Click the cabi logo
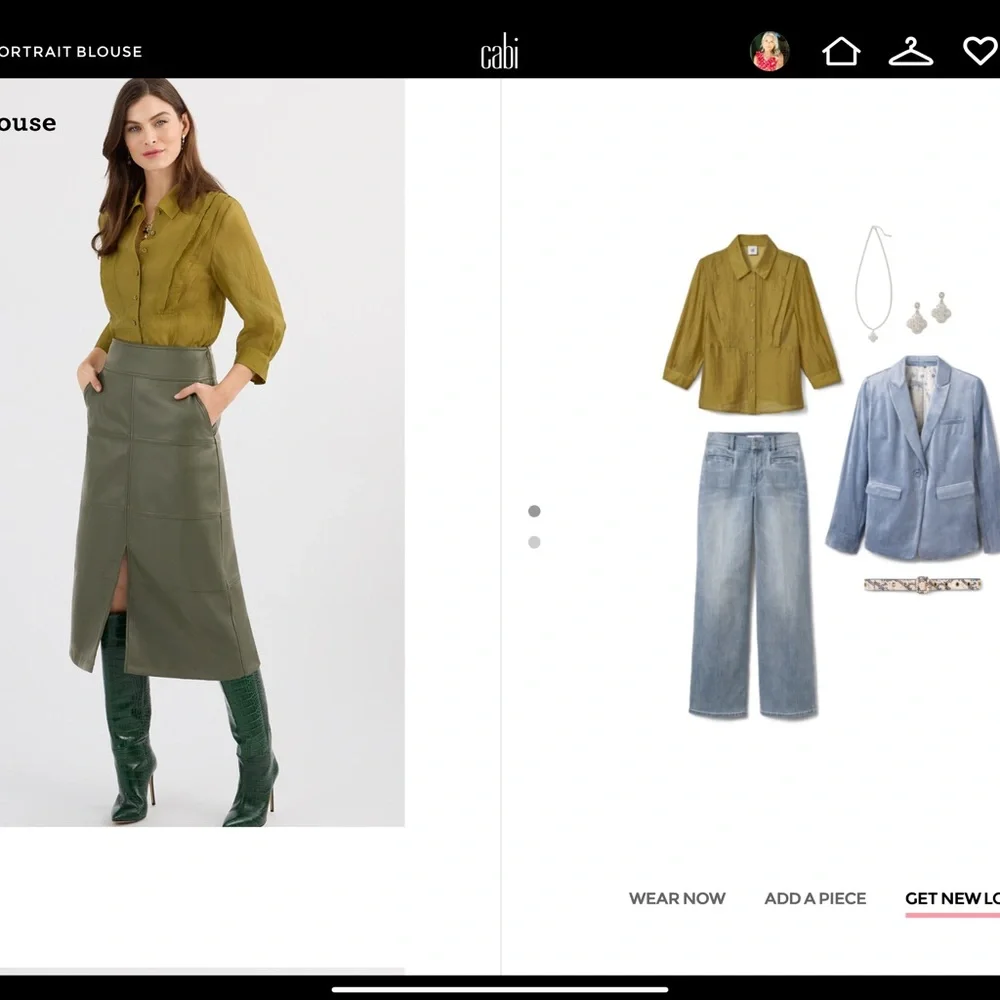Screen dimensions: 1000x1000 [499, 51]
